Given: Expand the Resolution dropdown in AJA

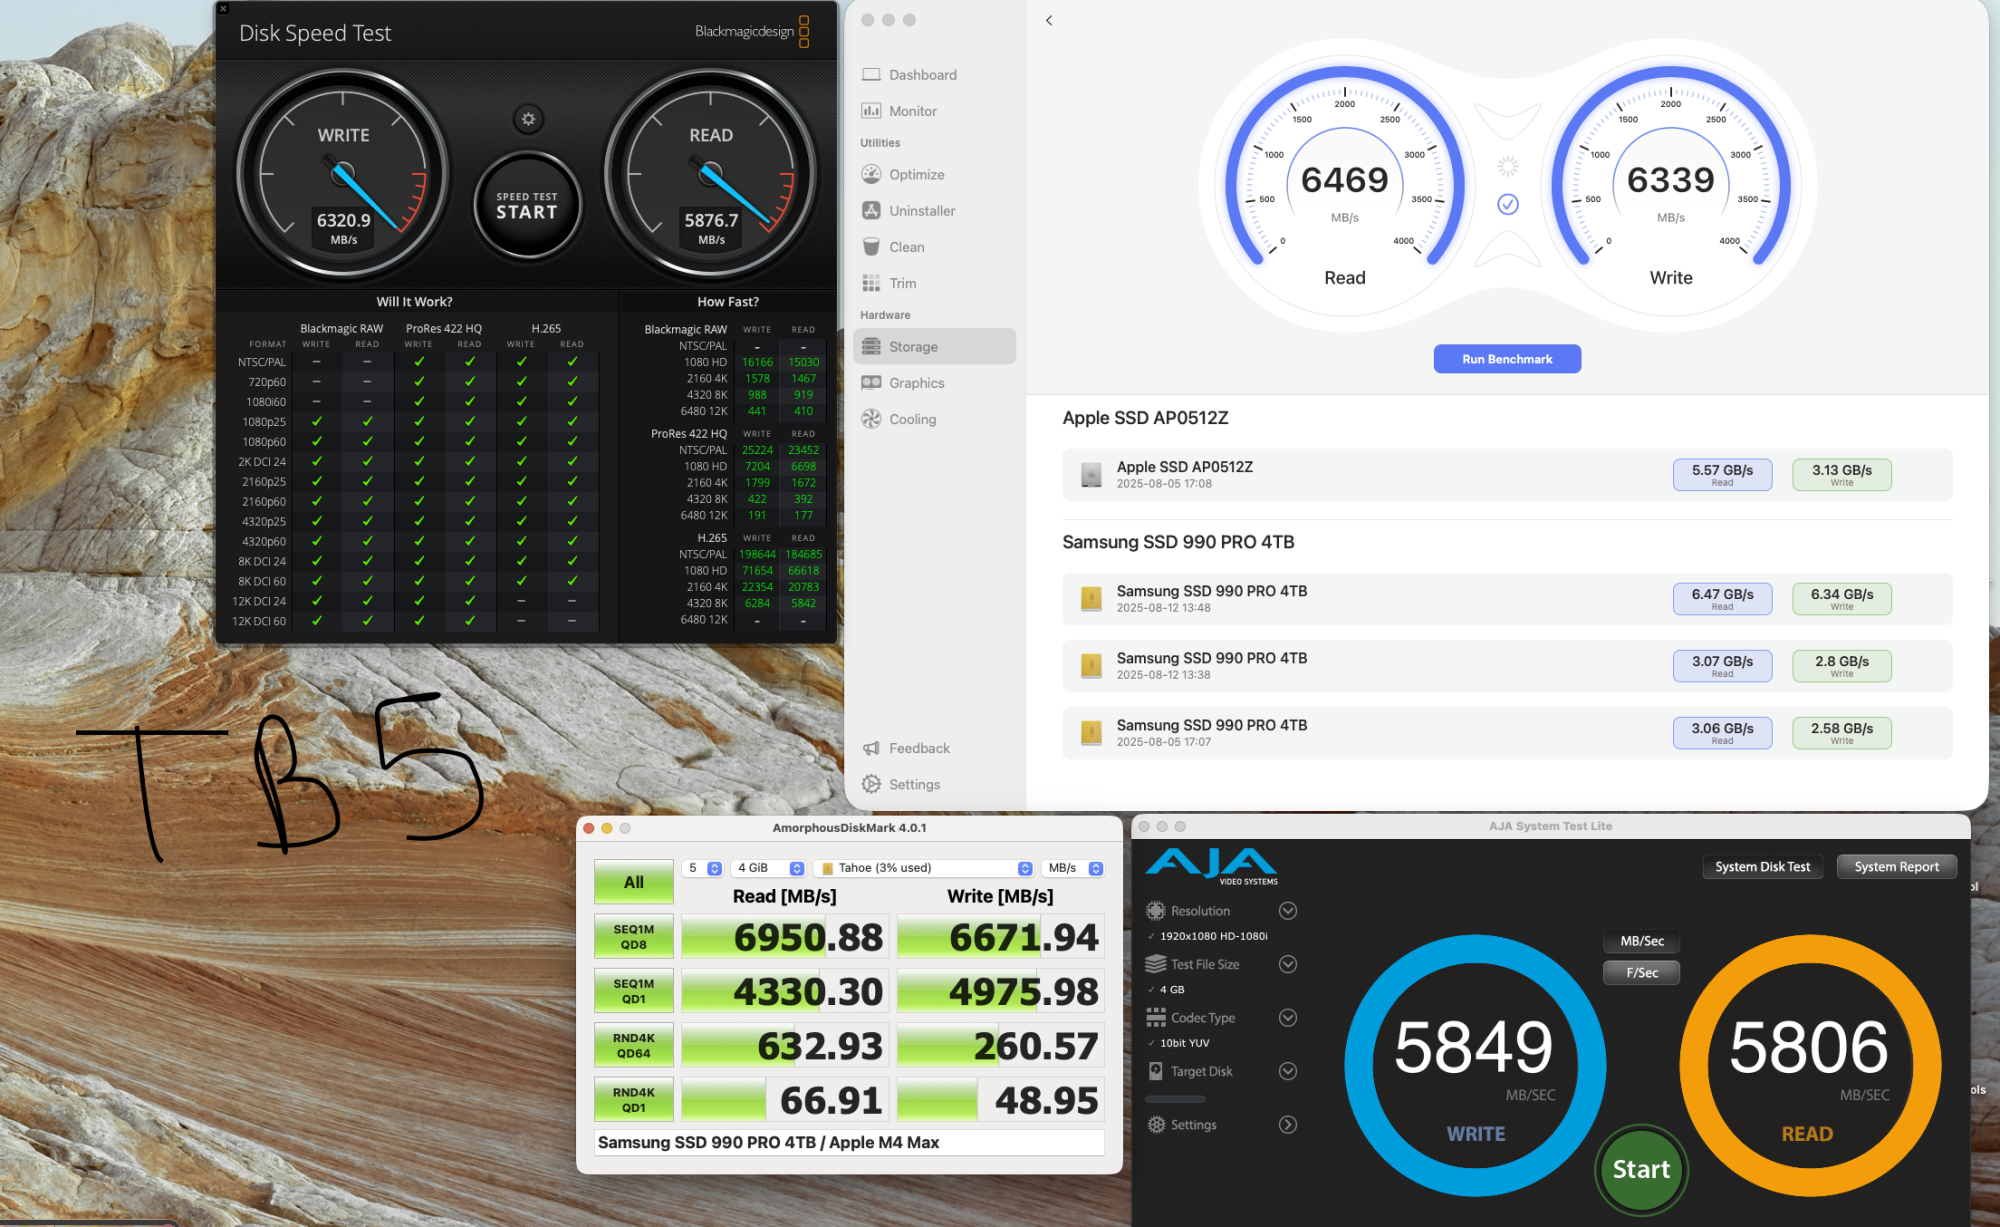Looking at the screenshot, I should click(x=1288, y=910).
